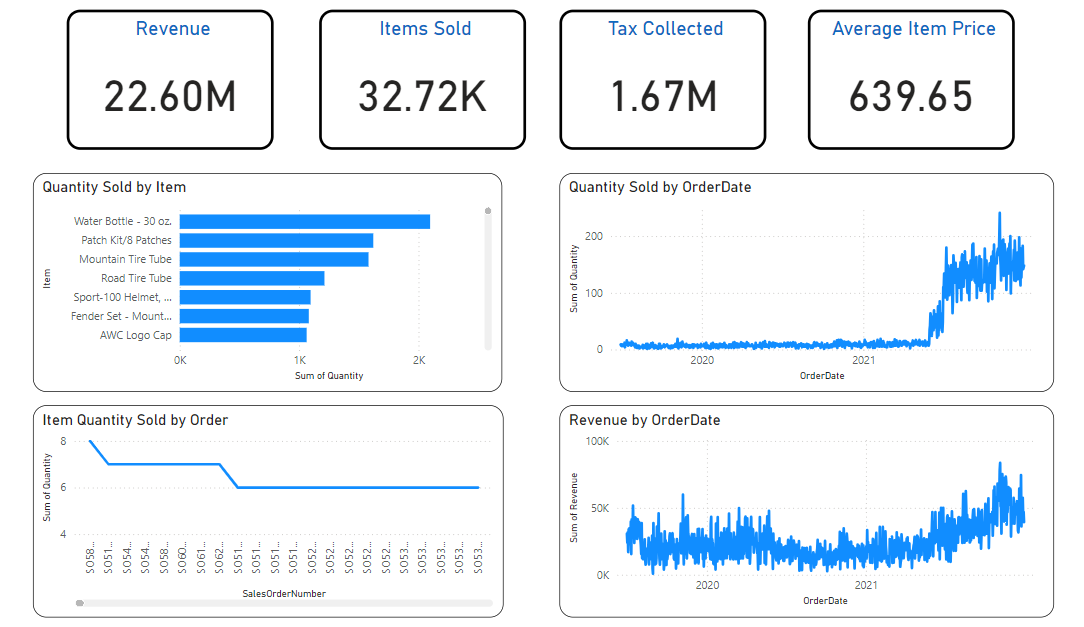Image resolution: width=1084 pixels, height=627 pixels.
Task: Click the Fender Set - Mountain bar
Action: pyautogui.click(x=242, y=316)
